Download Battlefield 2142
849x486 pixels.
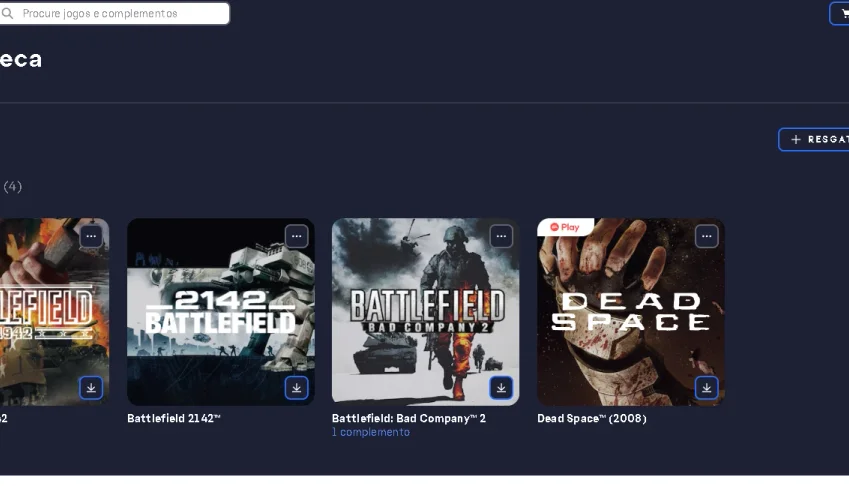pos(296,388)
